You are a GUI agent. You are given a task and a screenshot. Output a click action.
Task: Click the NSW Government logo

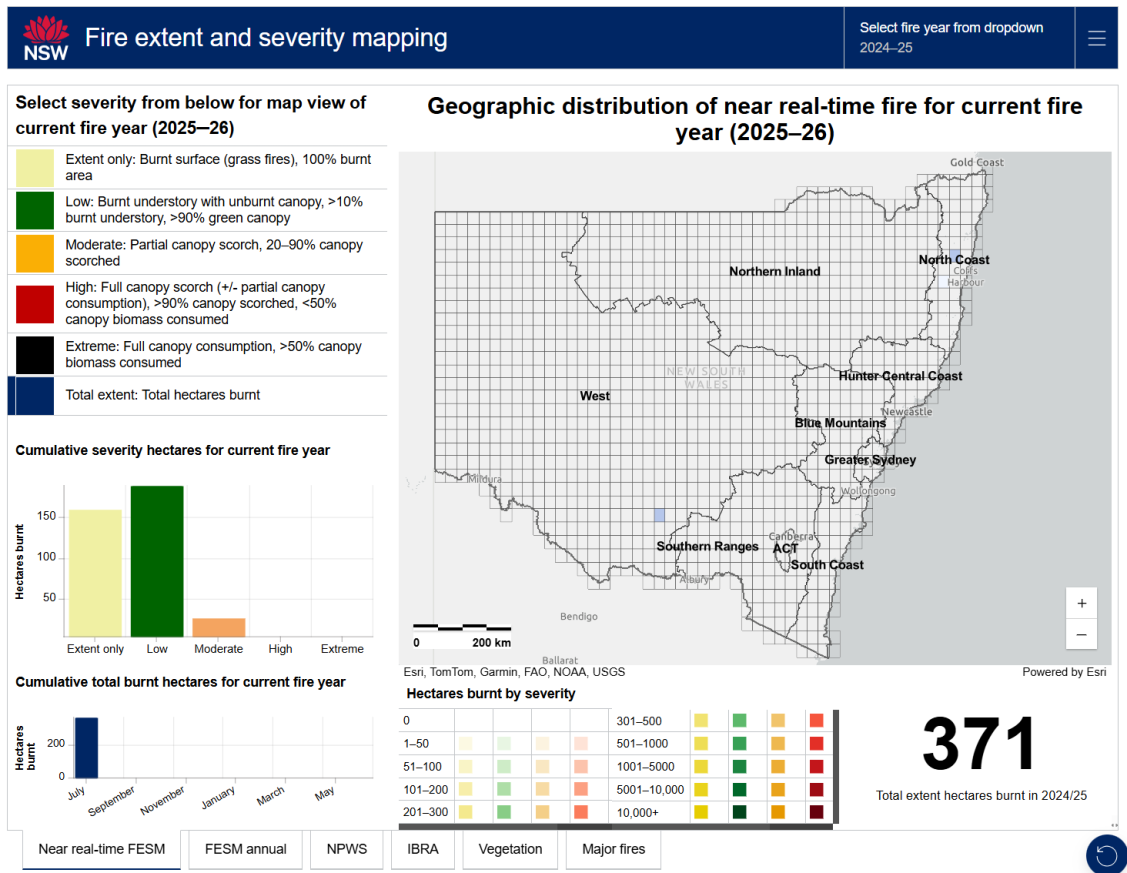[46, 39]
